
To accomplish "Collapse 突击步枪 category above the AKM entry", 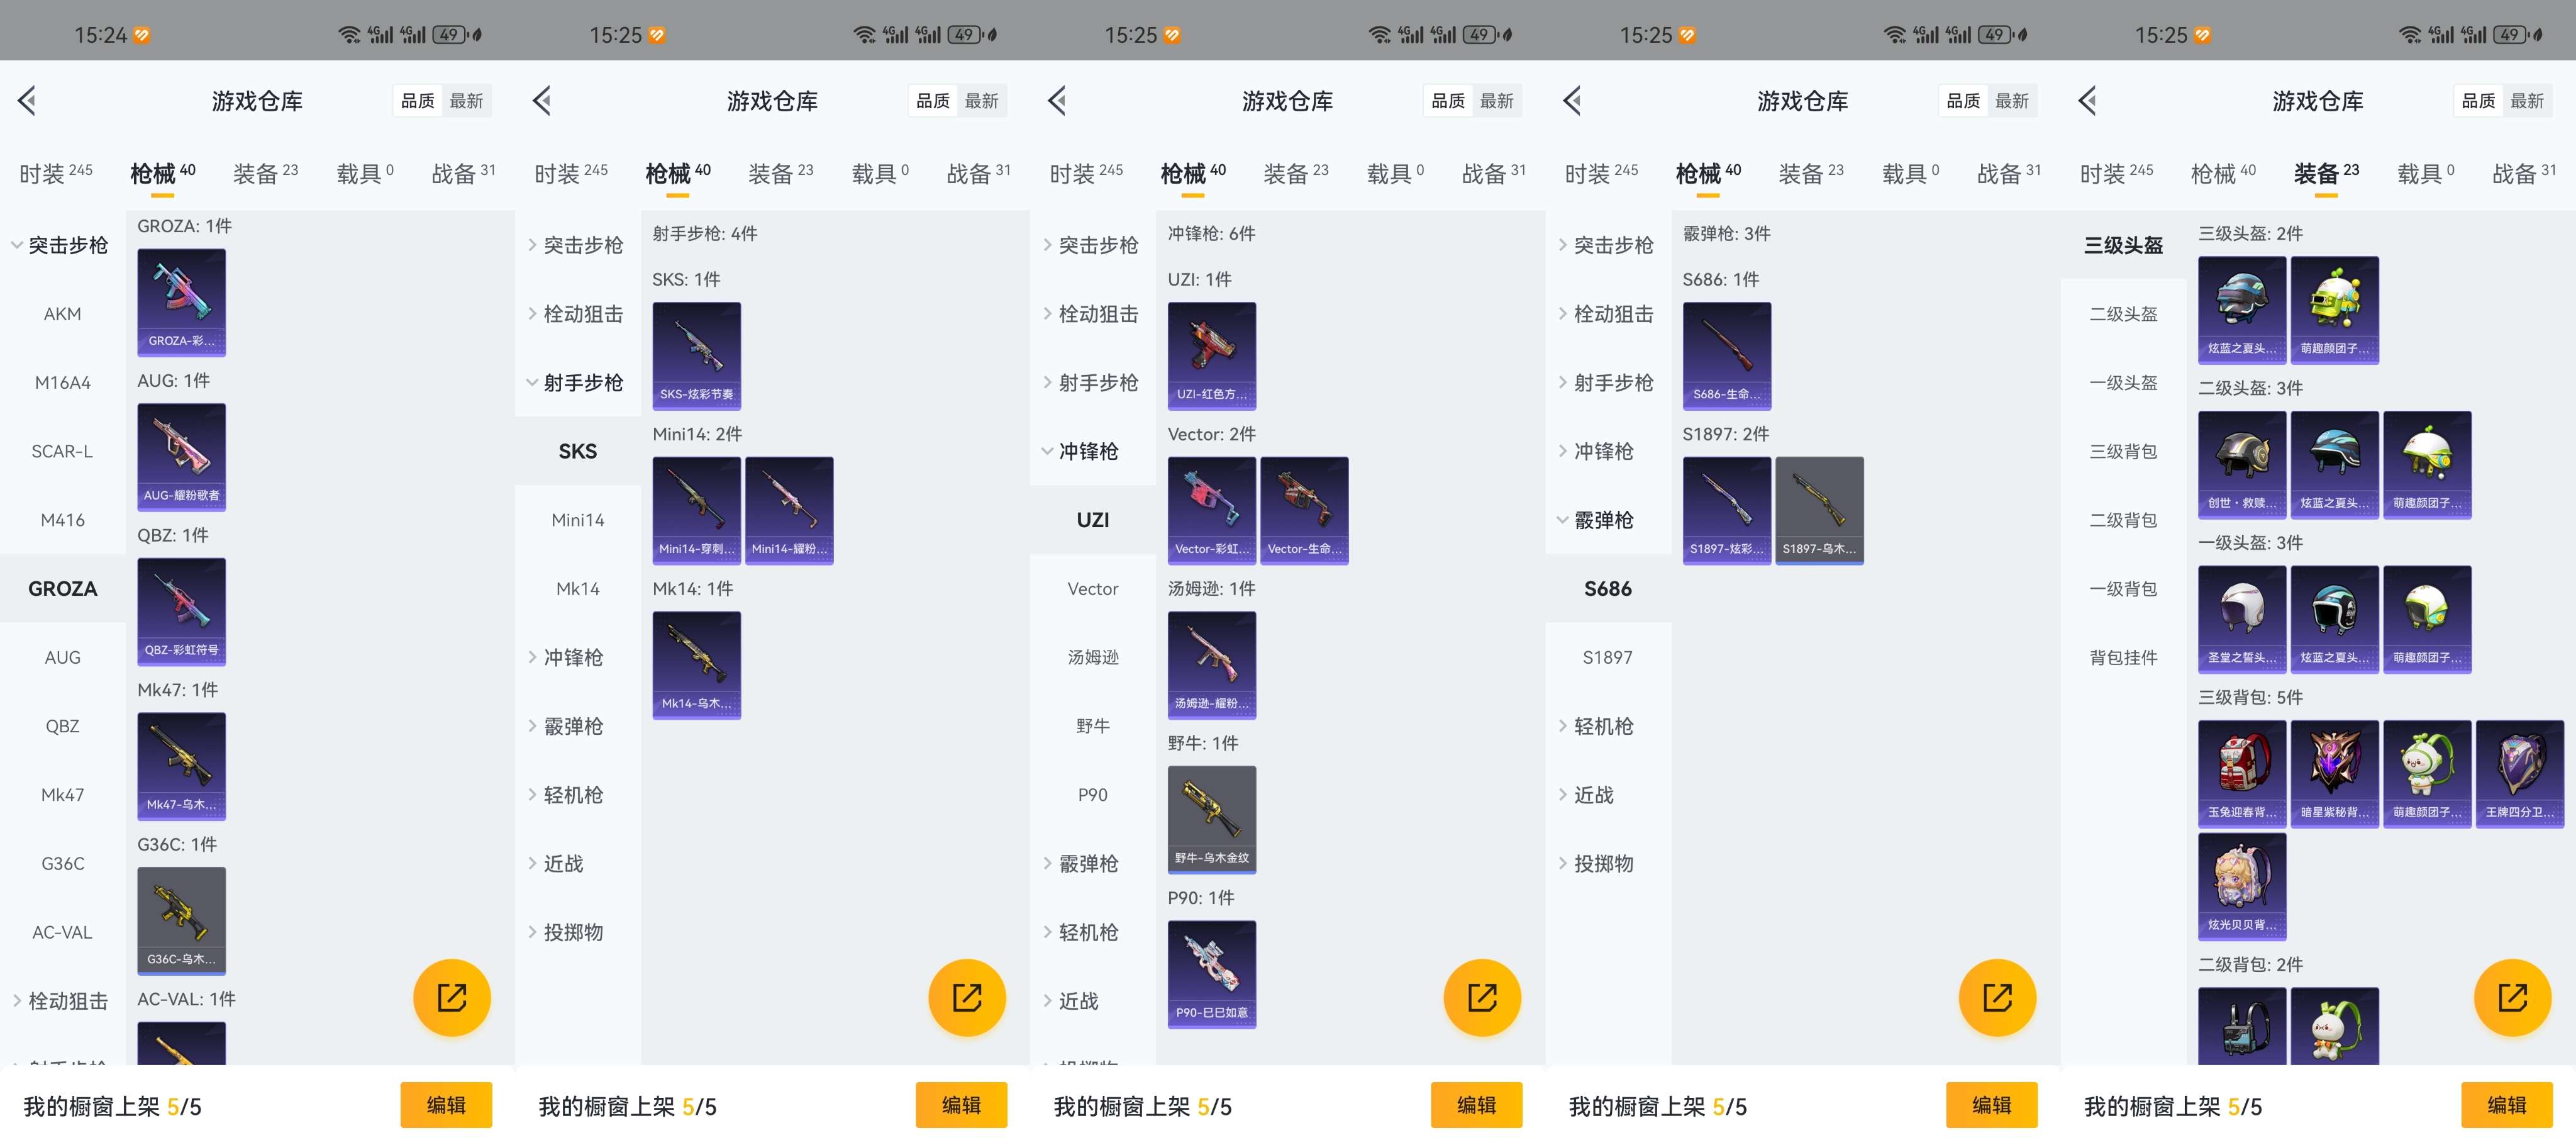I will point(62,245).
